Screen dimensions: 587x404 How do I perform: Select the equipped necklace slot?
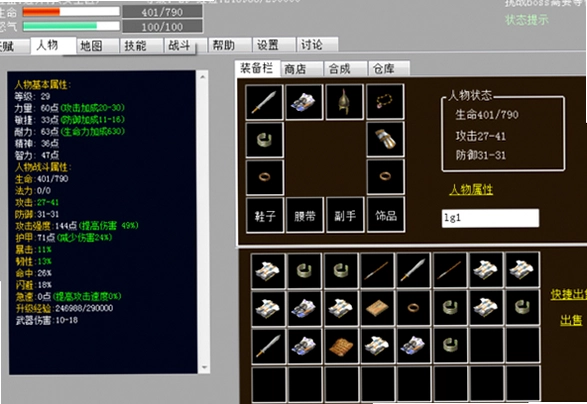pos(385,102)
